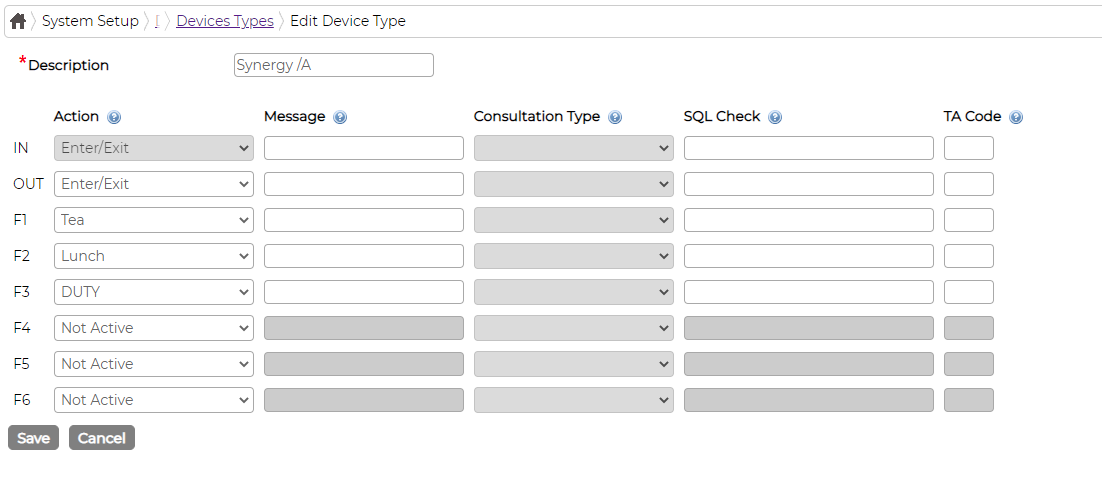1102x485 pixels.
Task: Click help icon next to Action
Action: (114, 117)
